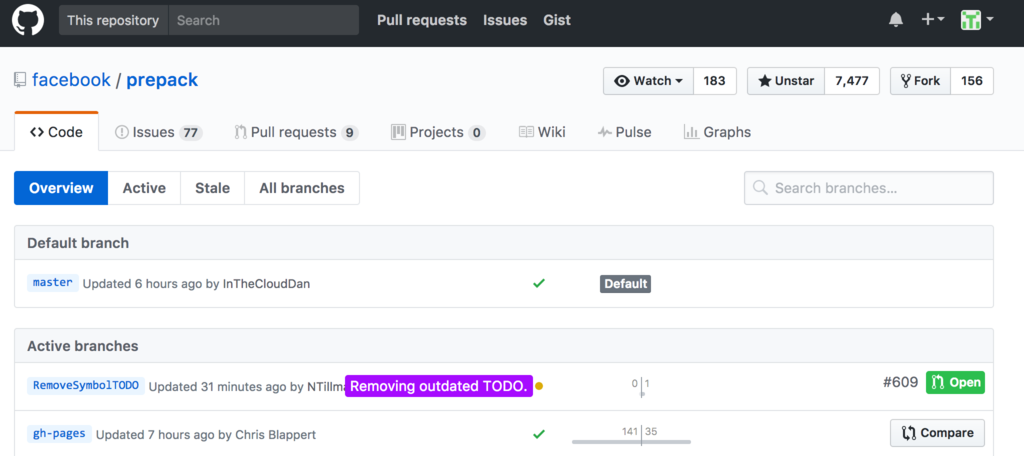This screenshot has width=1024, height=456.
Task: Open Issues in top navigation
Action: (505, 20)
